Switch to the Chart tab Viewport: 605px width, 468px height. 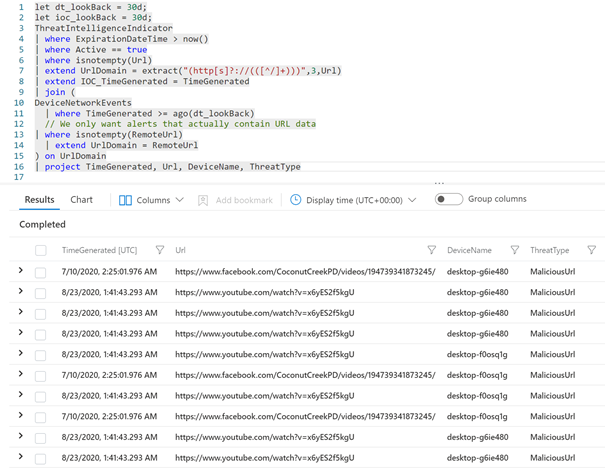tap(82, 200)
